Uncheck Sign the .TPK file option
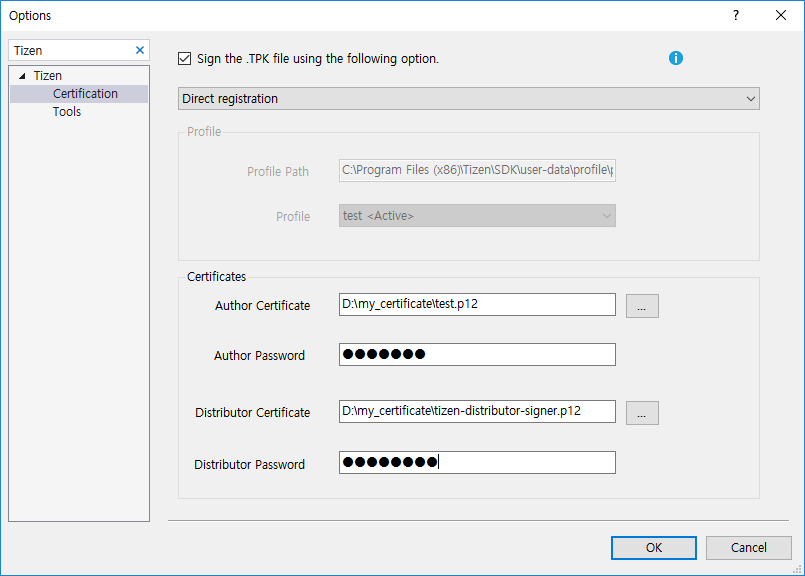Viewport: 805px width, 576px height. [x=185, y=58]
